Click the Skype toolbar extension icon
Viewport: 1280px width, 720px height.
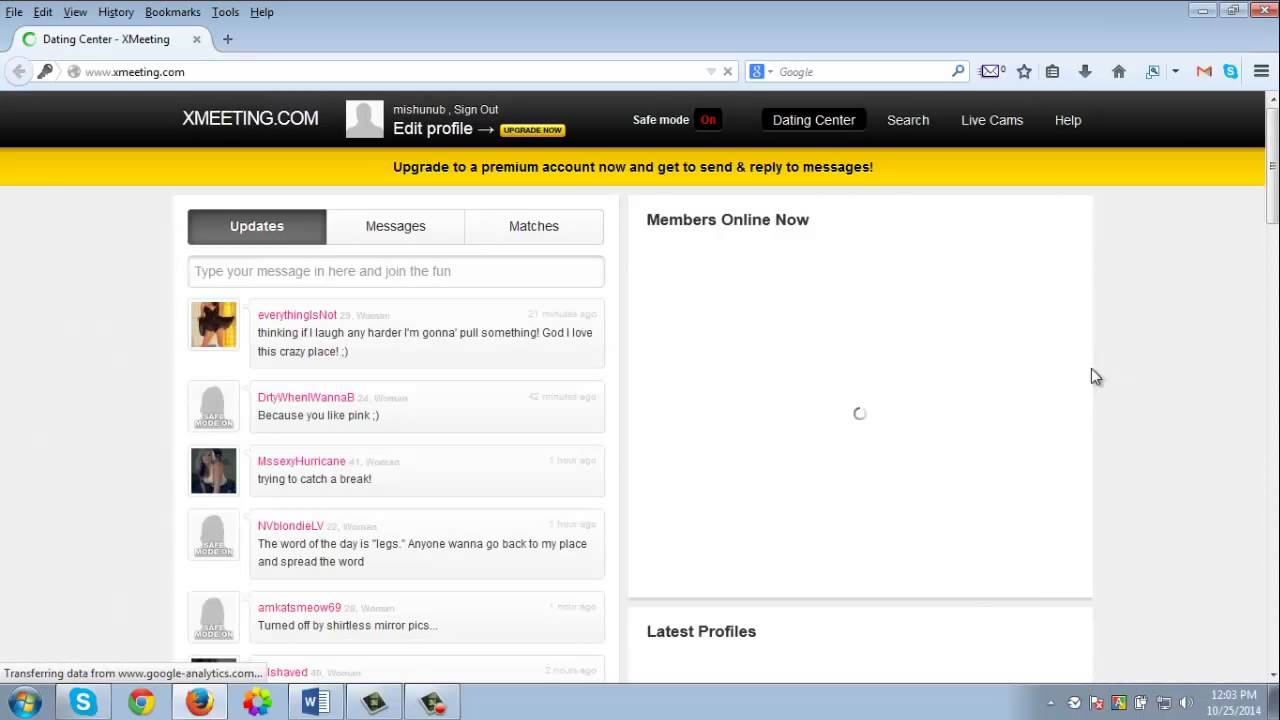[1231, 72]
